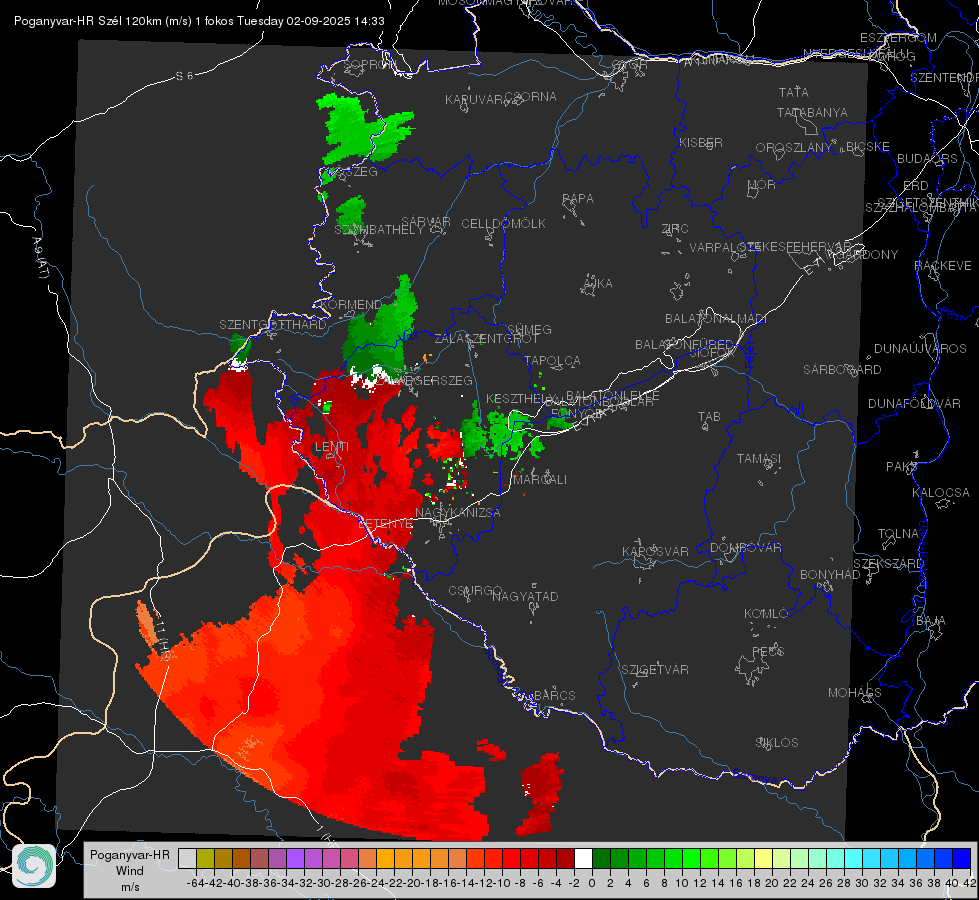Click the 'BONYHAD' city label
The image size is (979, 900).
tap(830, 575)
